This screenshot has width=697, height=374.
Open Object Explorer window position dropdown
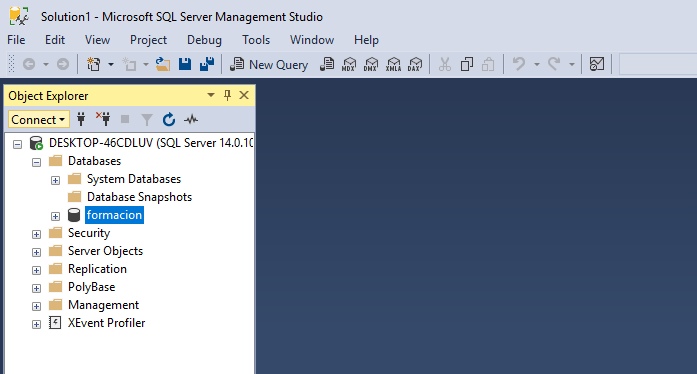pos(211,95)
